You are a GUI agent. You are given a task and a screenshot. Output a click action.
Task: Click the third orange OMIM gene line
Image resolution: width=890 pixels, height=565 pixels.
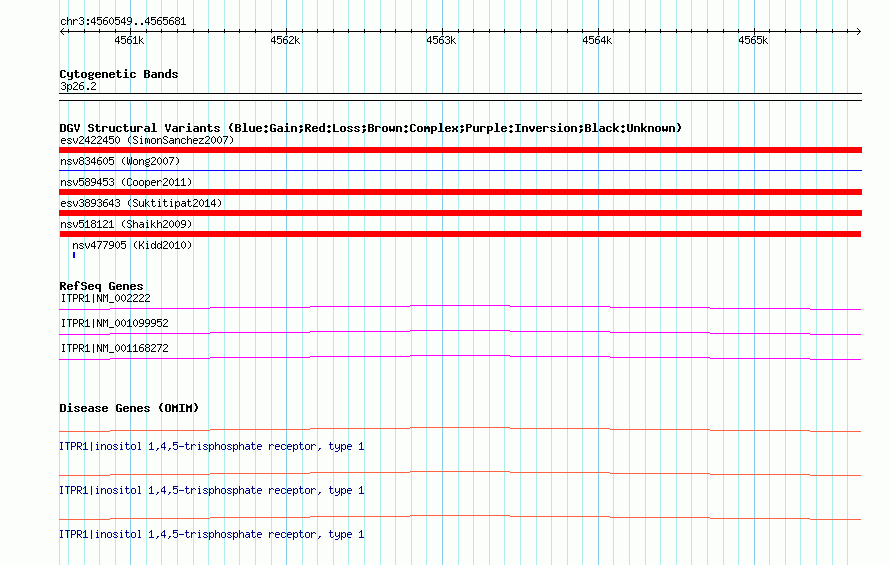pyautogui.click(x=460, y=517)
